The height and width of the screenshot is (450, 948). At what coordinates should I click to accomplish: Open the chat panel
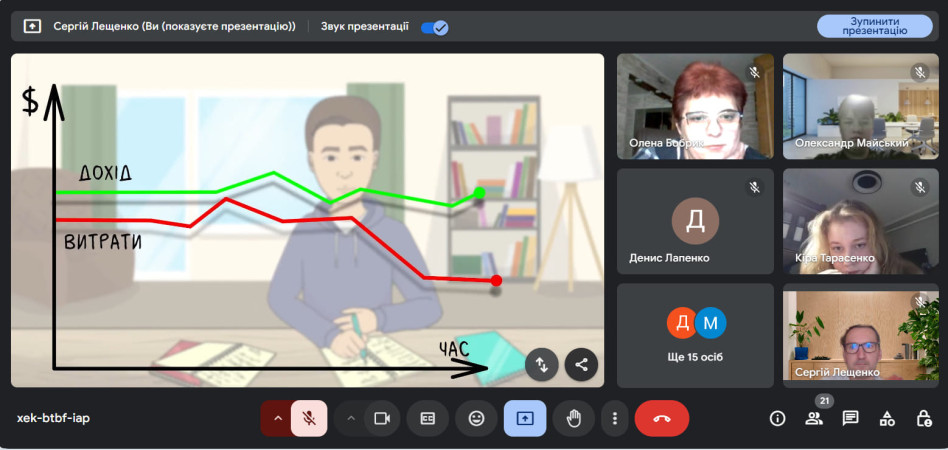point(850,418)
